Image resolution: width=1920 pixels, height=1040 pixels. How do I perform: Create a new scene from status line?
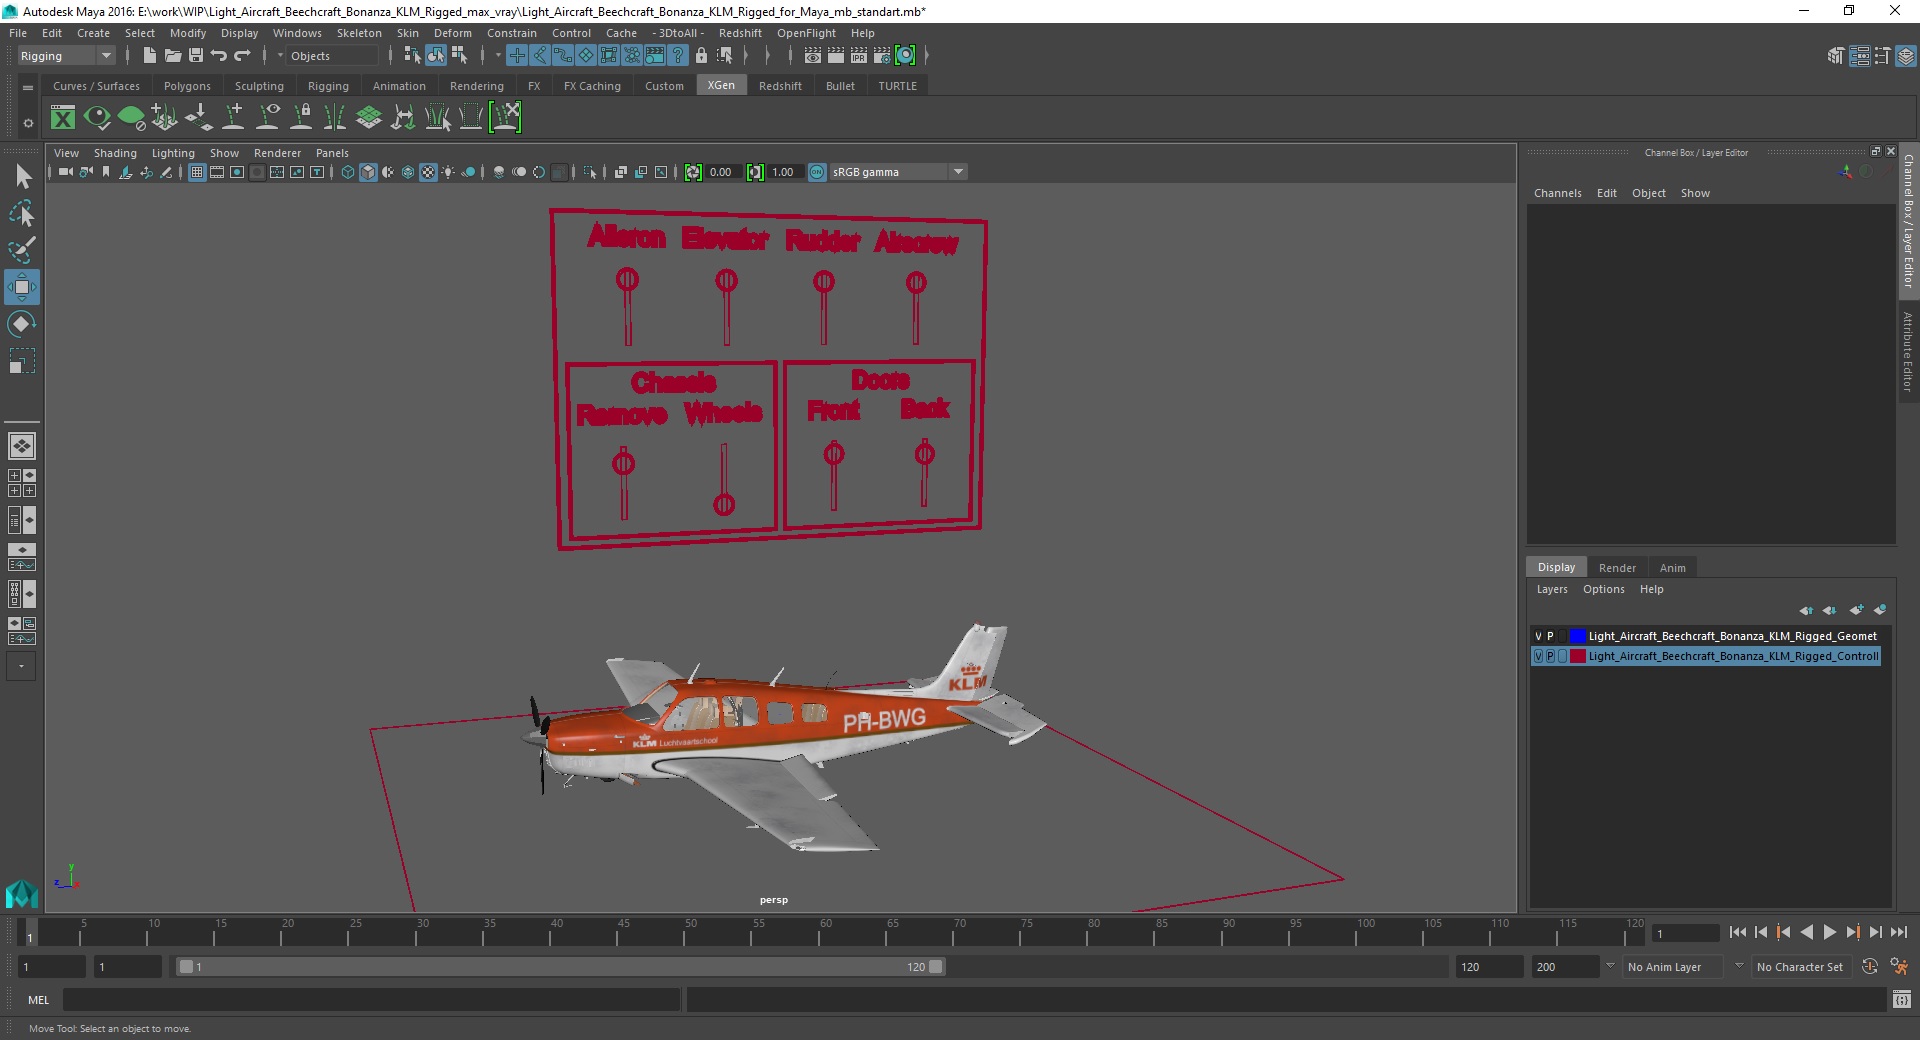(149, 56)
